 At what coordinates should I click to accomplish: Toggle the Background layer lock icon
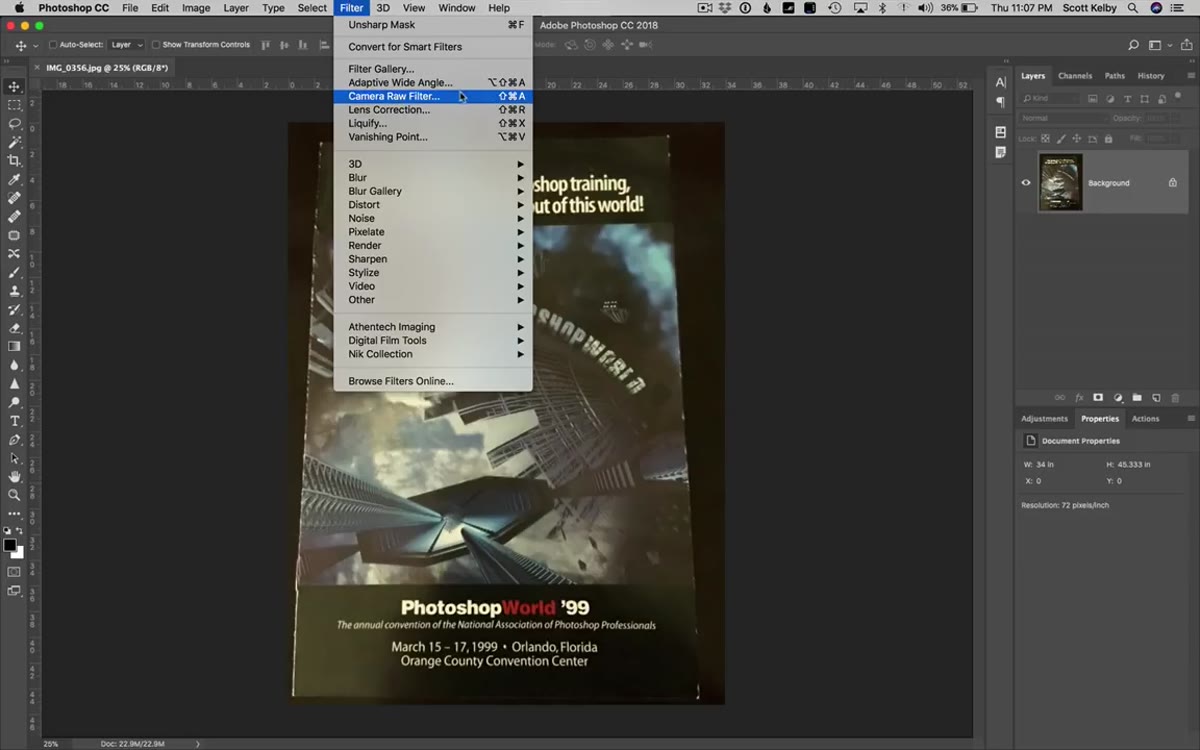[x=1173, y=183]
